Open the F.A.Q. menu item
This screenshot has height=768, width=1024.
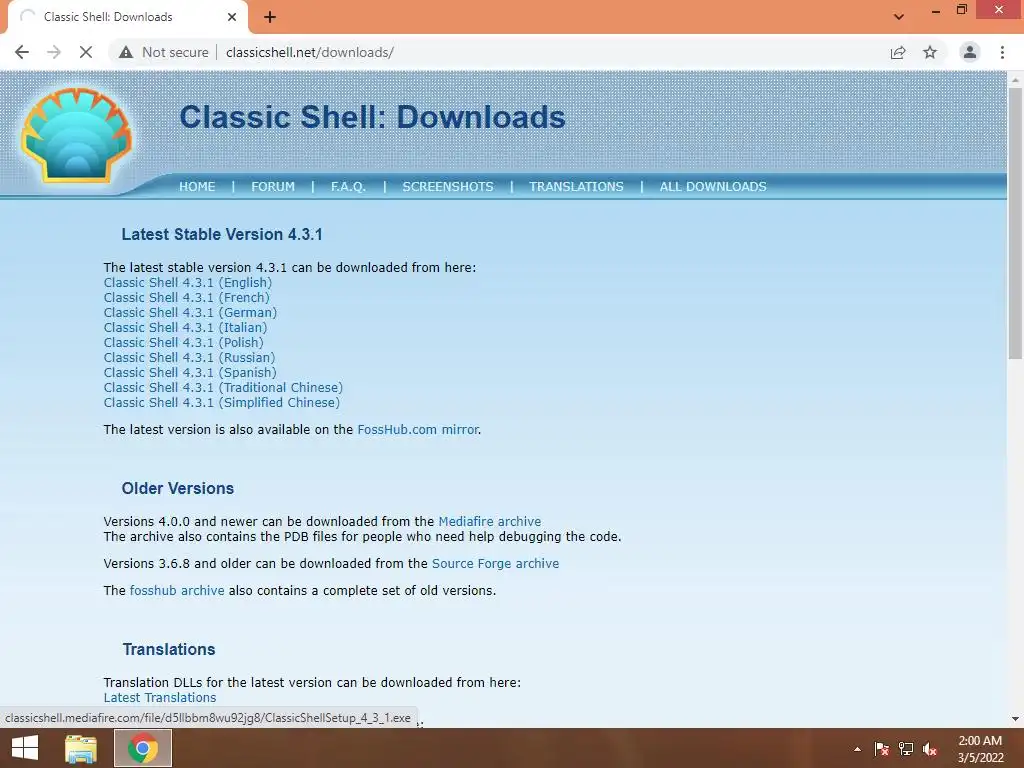tap(348, 187)
